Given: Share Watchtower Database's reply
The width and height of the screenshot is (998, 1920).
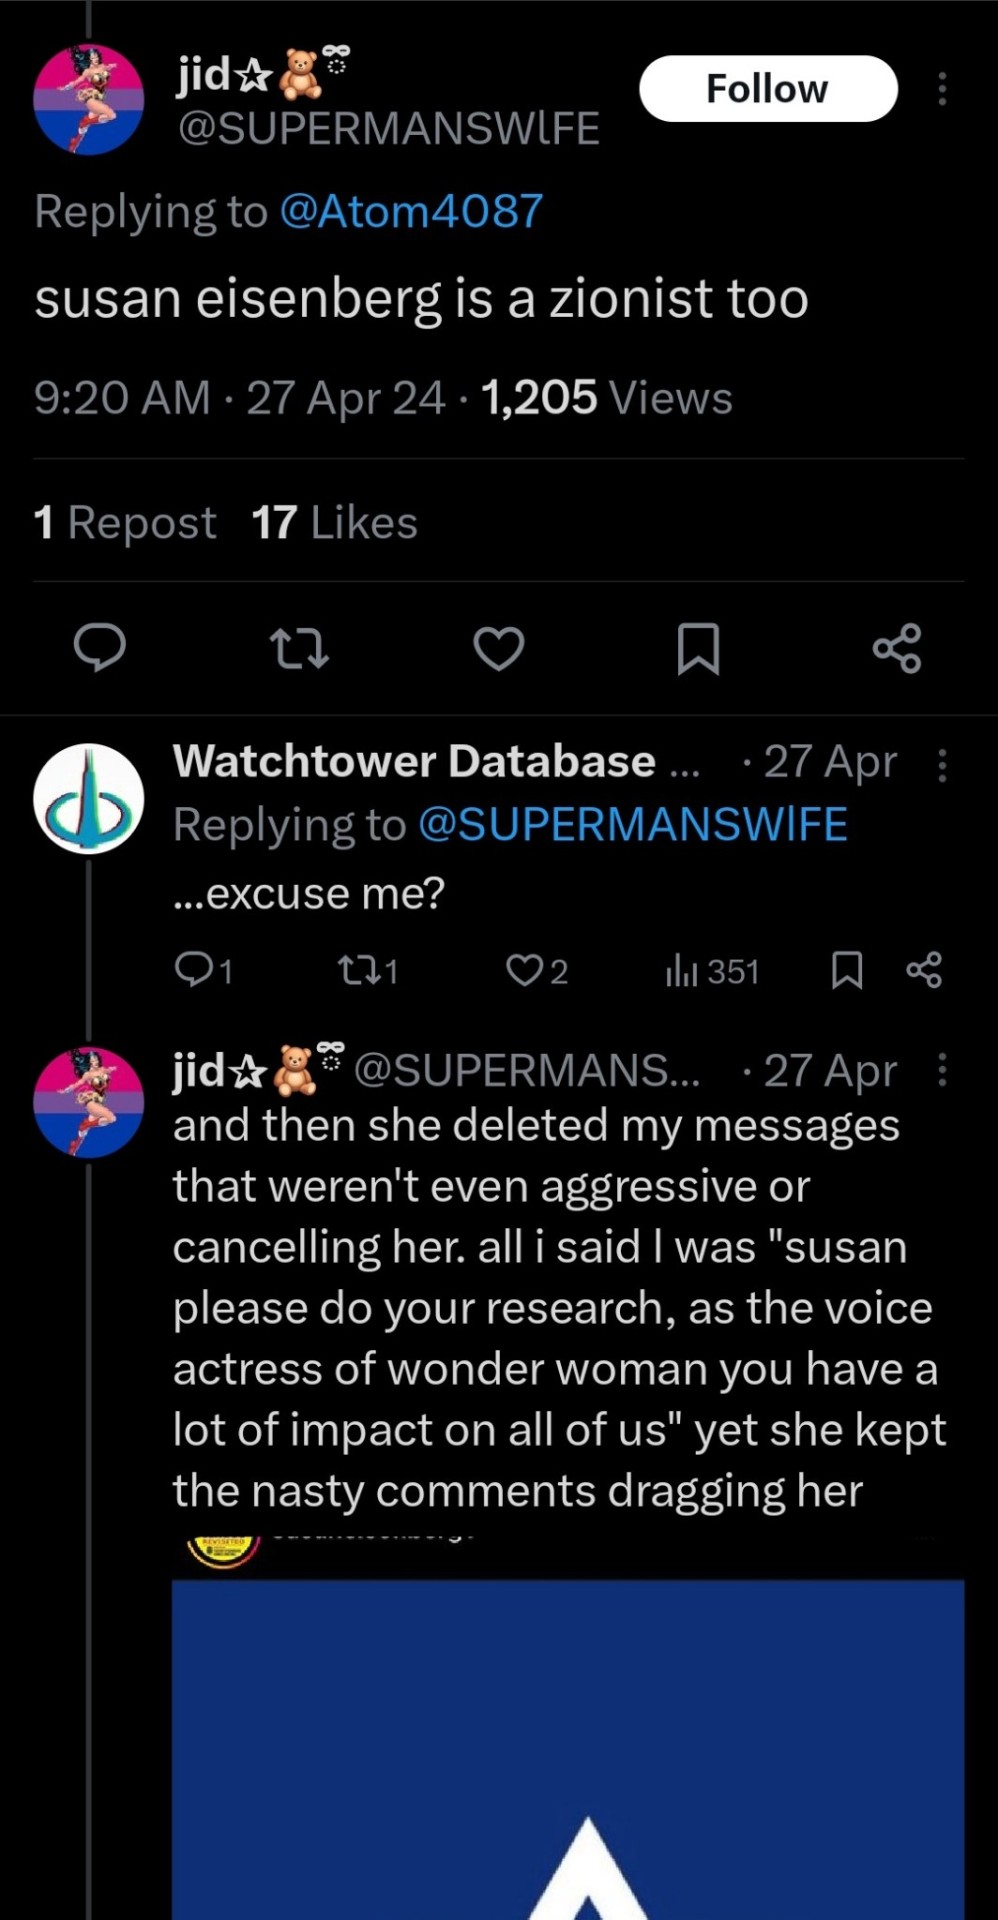Looking at the screenshot, I should [x=923, y=970].
